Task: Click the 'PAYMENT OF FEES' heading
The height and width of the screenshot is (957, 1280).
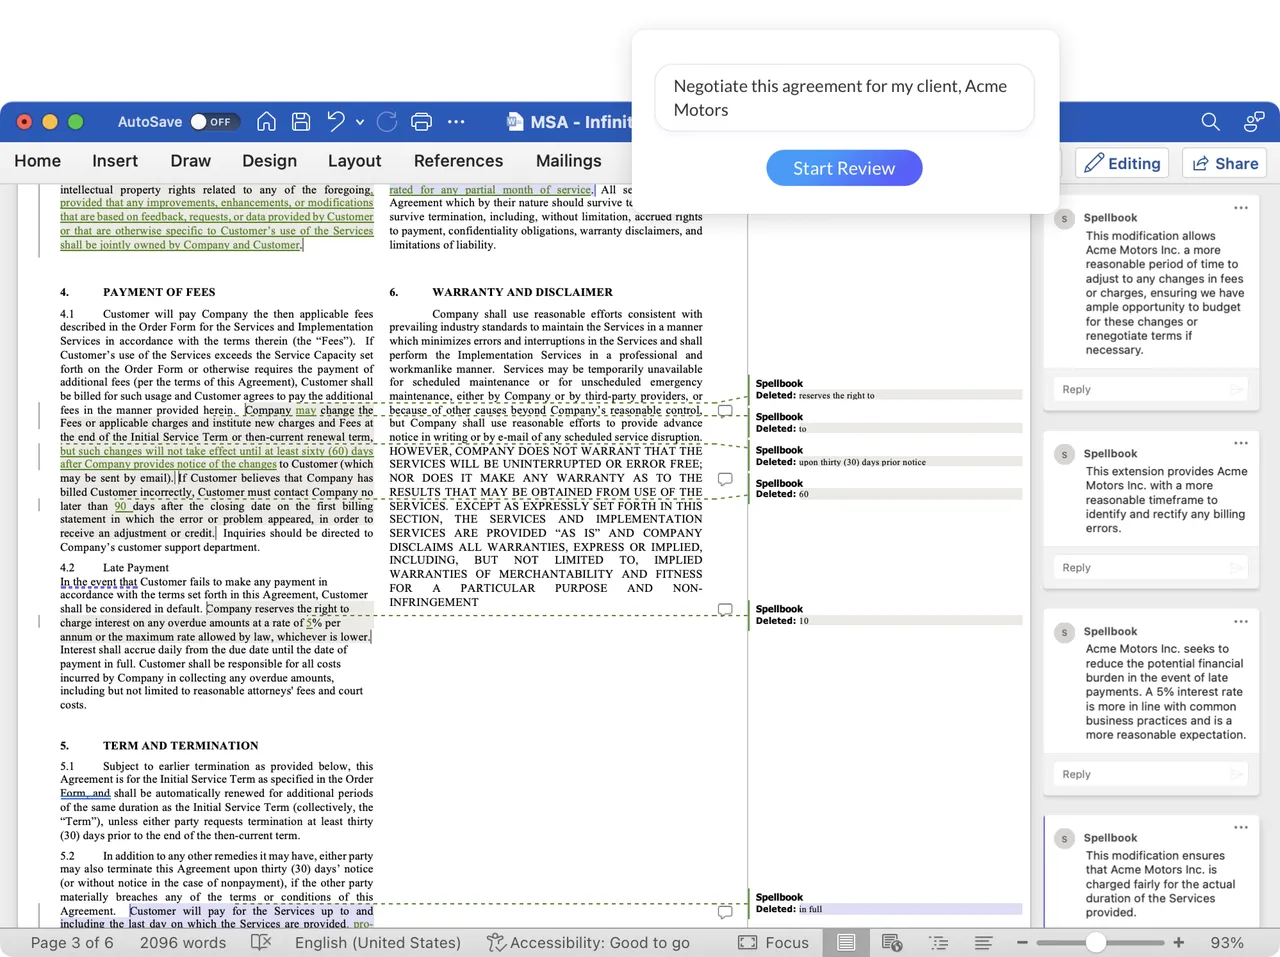Action: (159, 293)
